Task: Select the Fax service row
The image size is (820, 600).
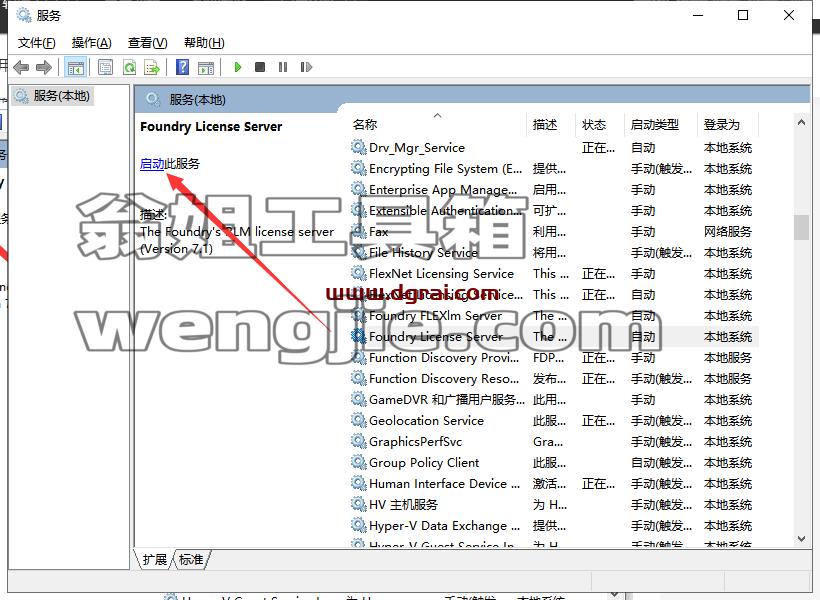Action: [554, 232]
